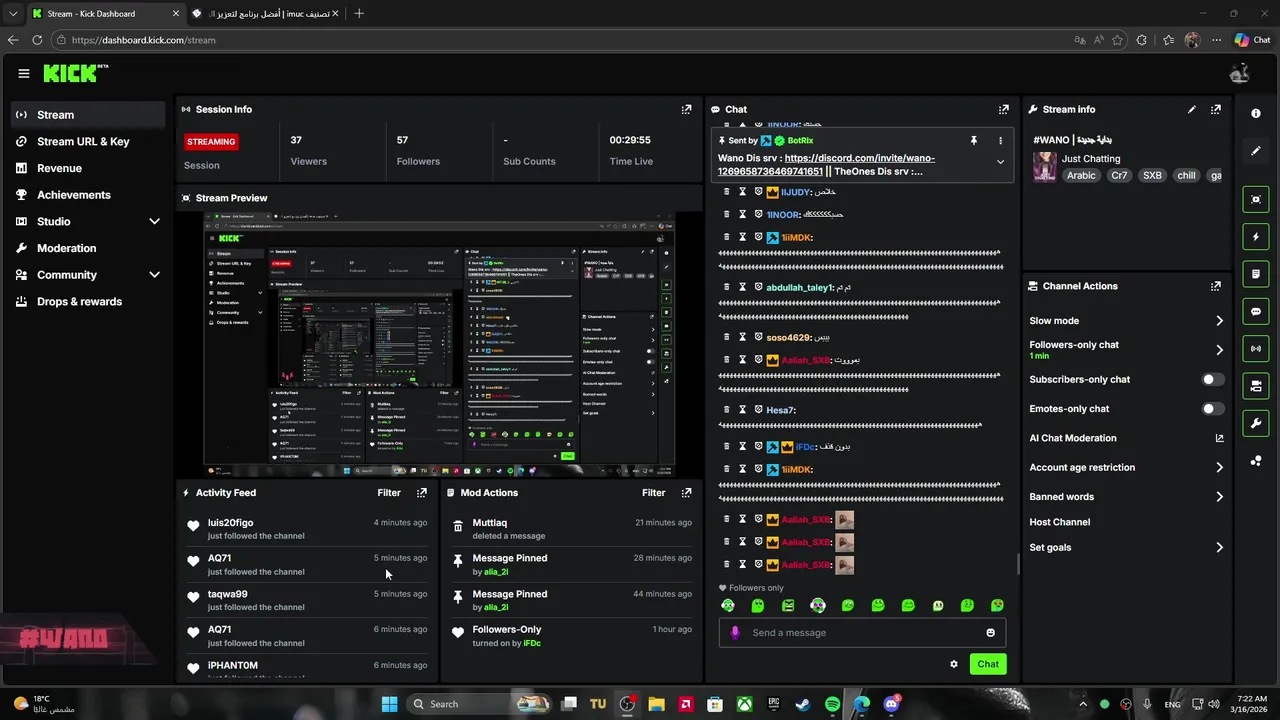Edit stream info with pencil icon
The image size is (1280, 720).
(x=1191, y=109)
